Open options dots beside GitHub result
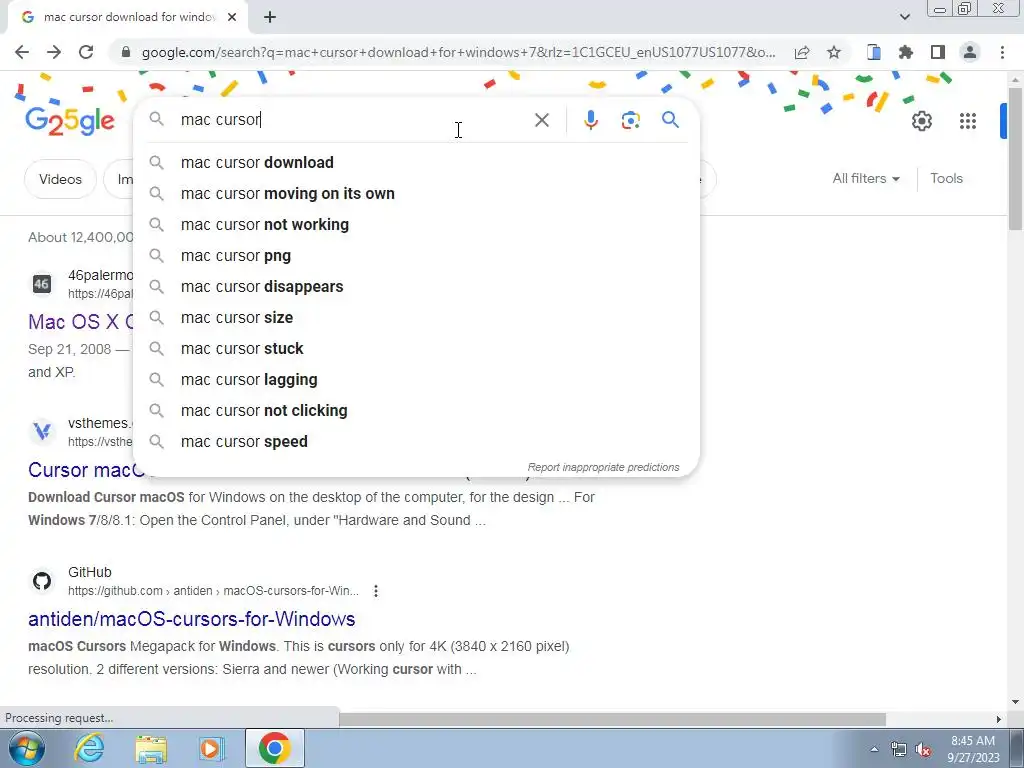This screenshot has width=1024, height=768. pyautogui.click(x=376, y=591)
